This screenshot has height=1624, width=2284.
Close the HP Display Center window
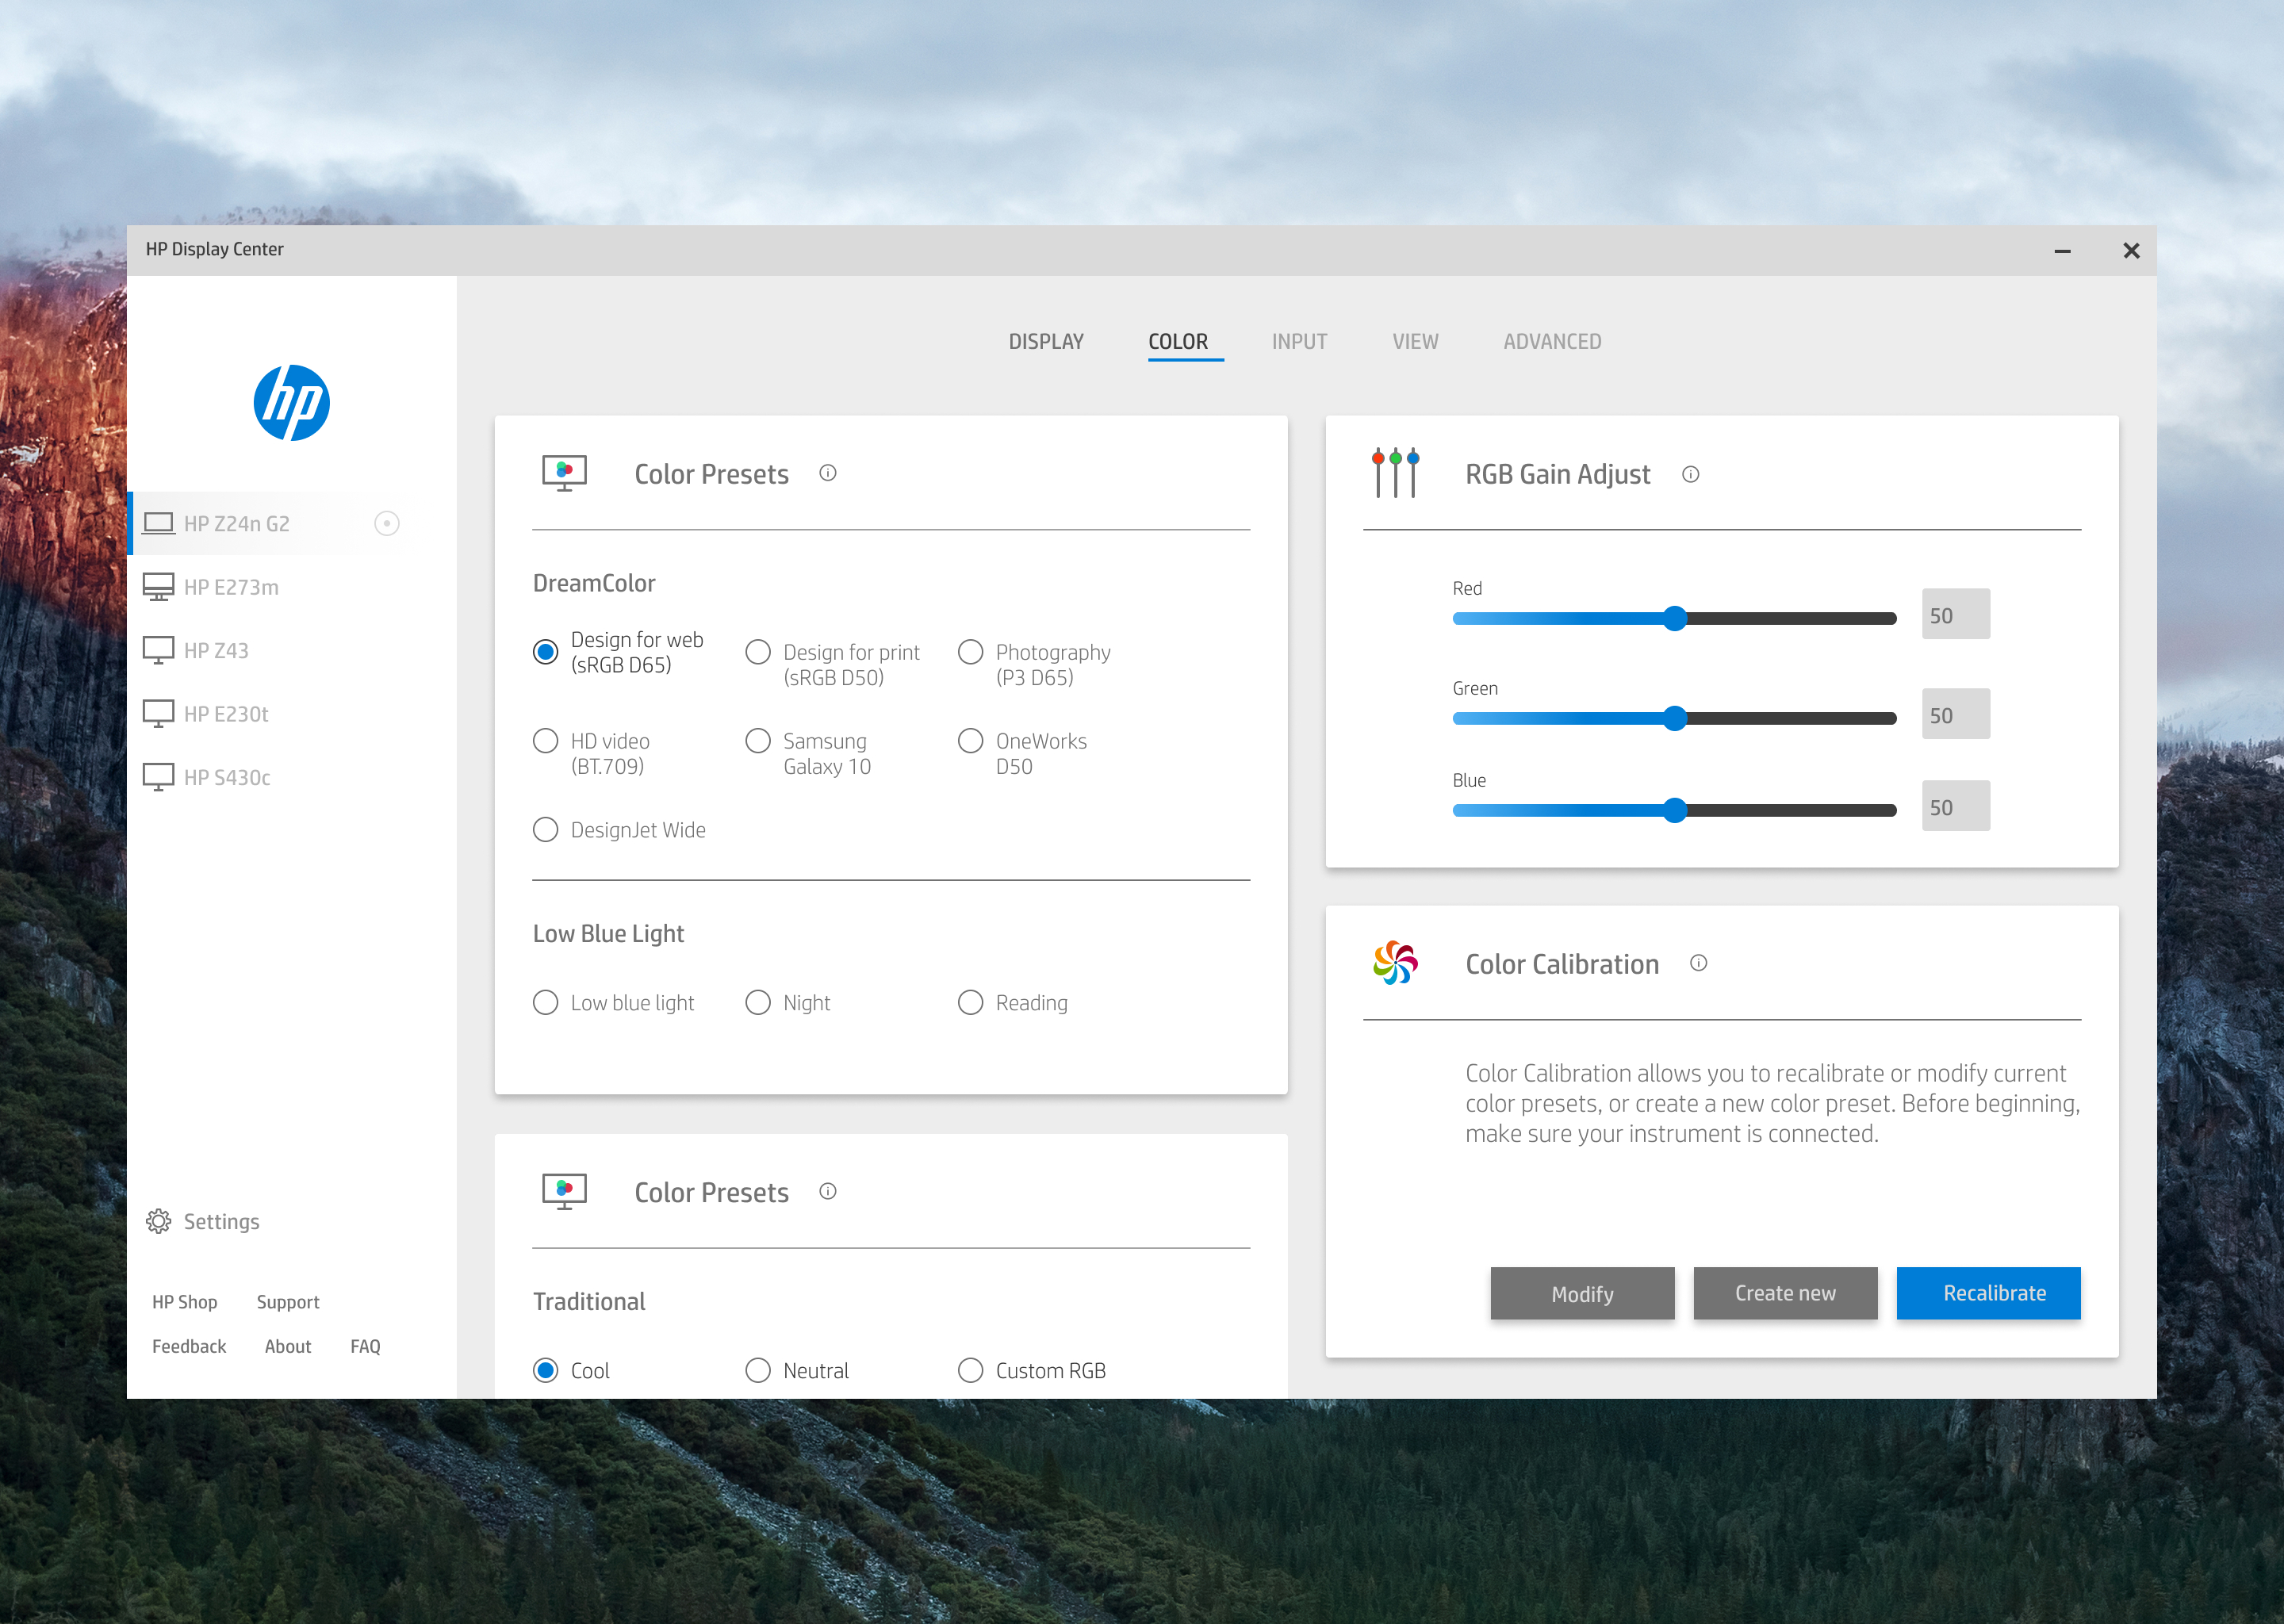[x=2131, y=251]
